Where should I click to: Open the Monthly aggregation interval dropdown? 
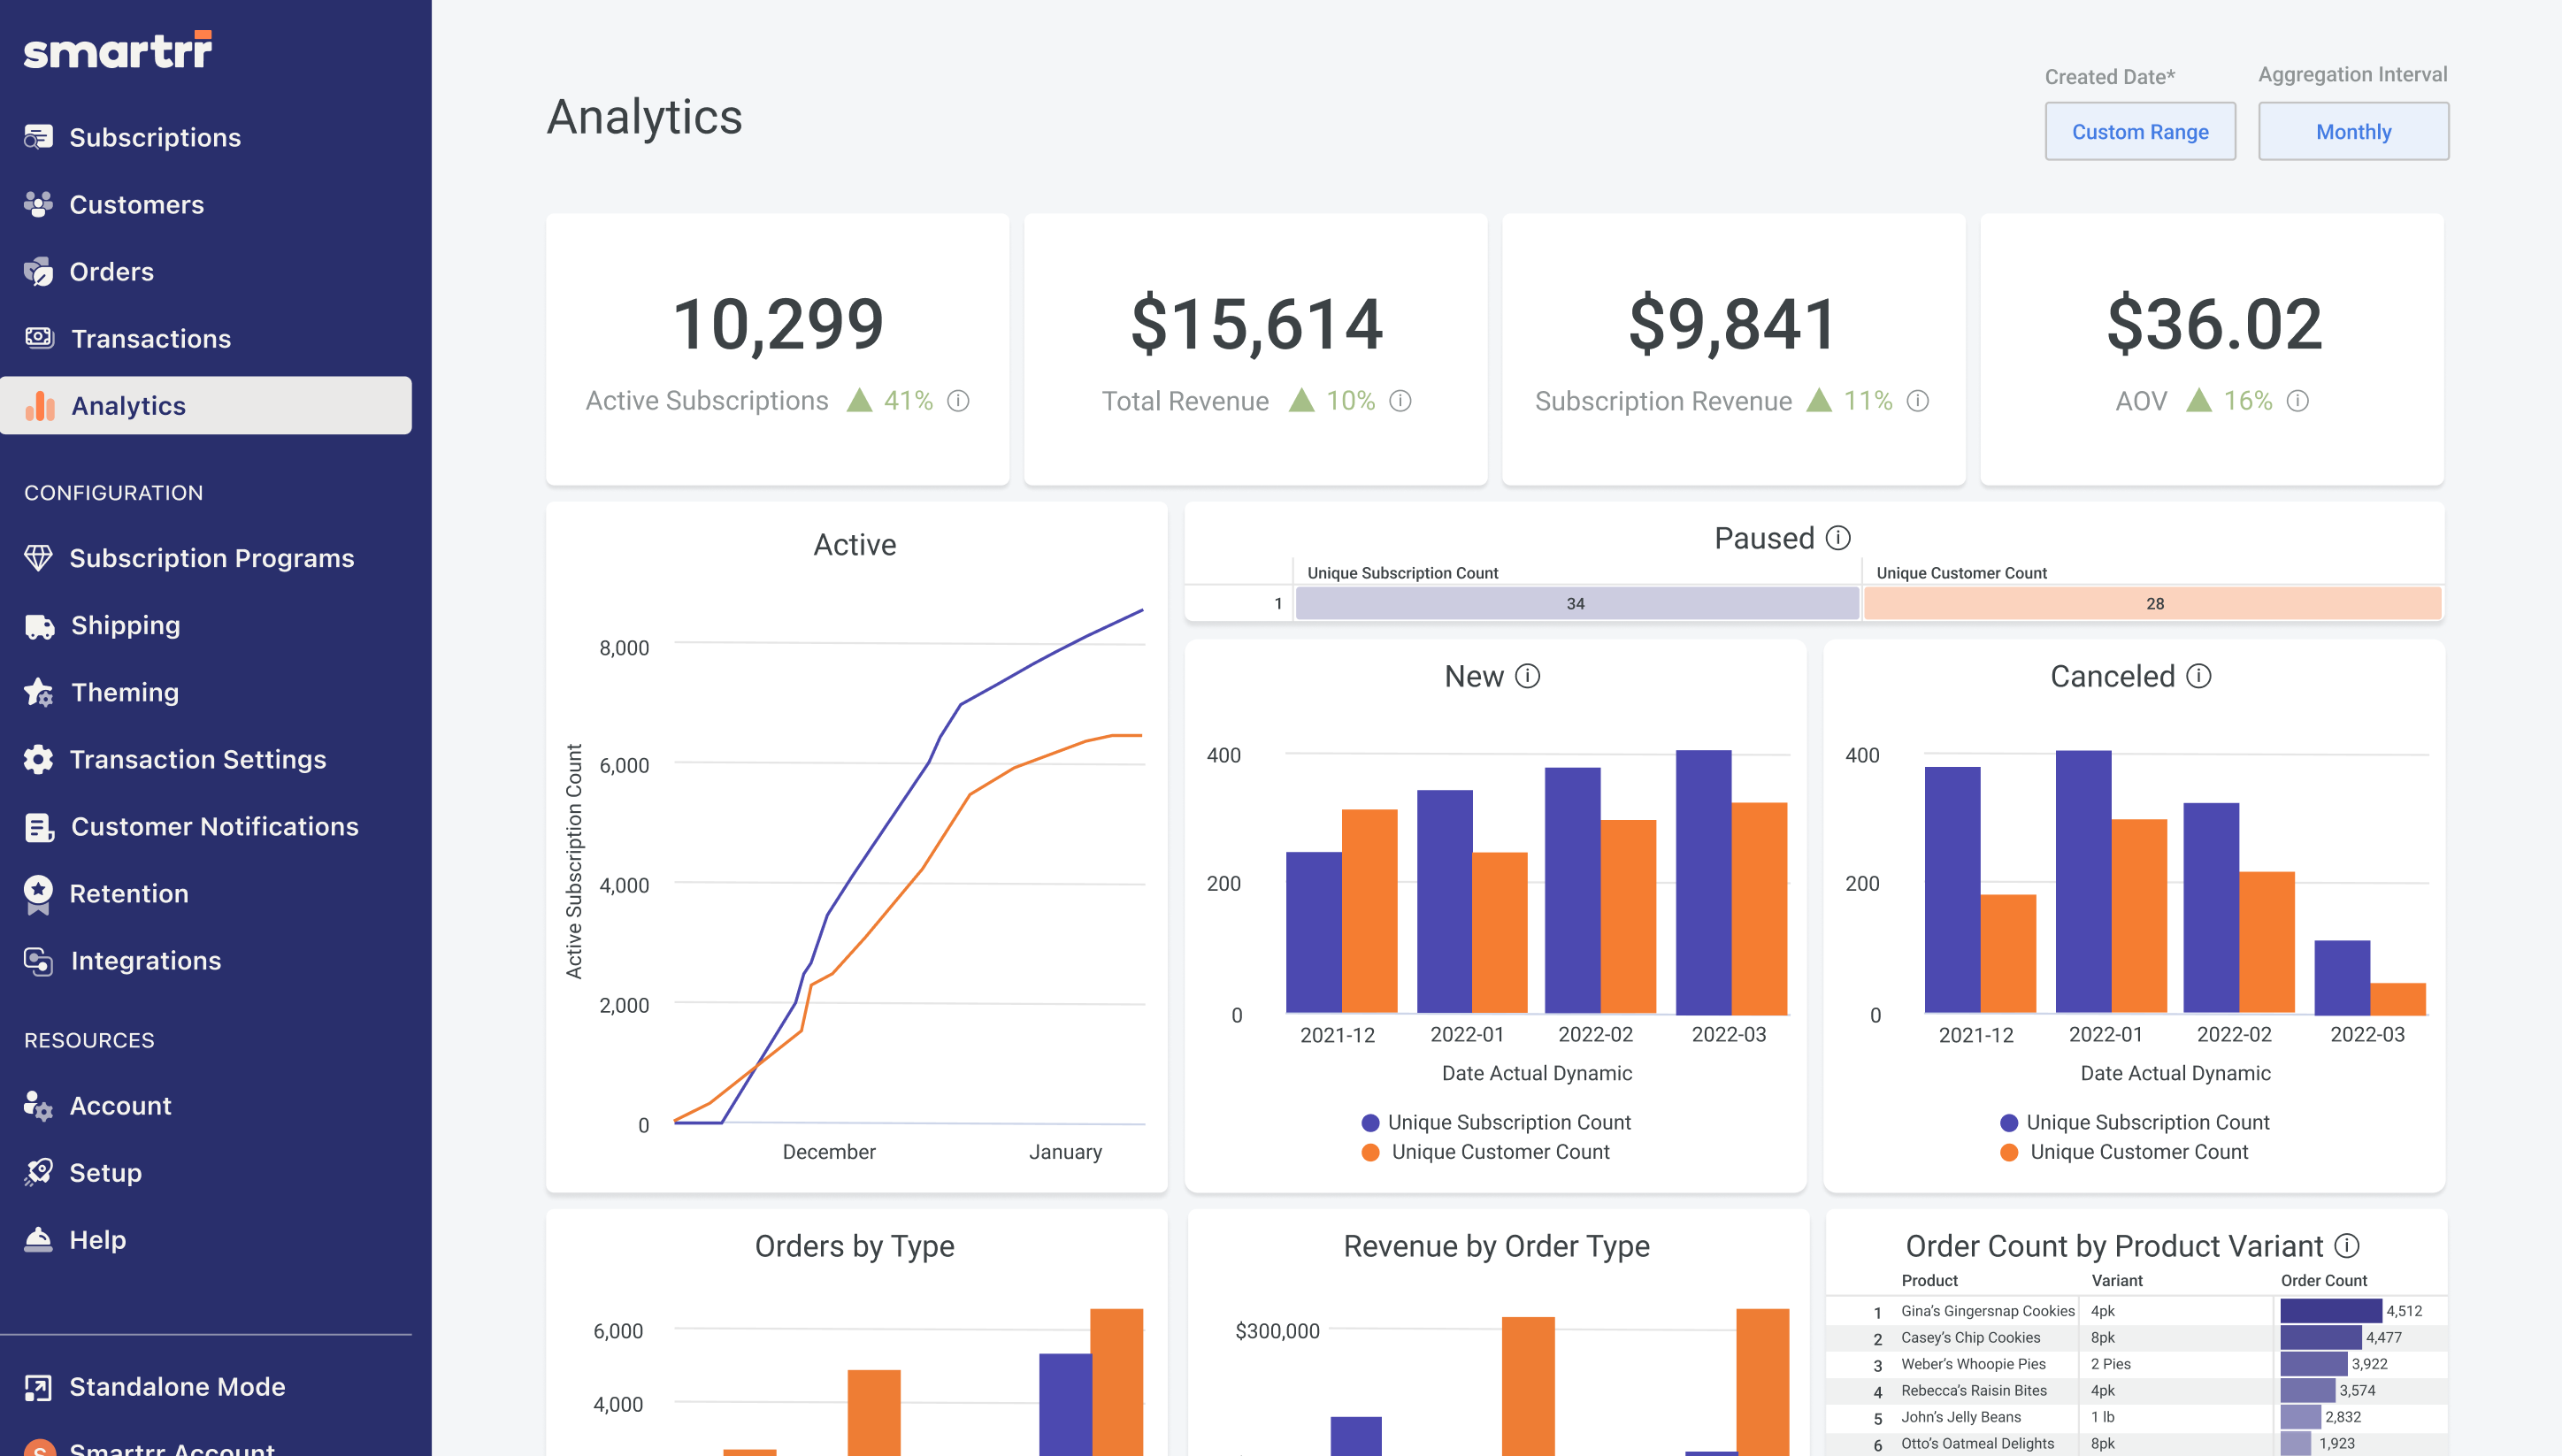click(x=2352, y=132)
